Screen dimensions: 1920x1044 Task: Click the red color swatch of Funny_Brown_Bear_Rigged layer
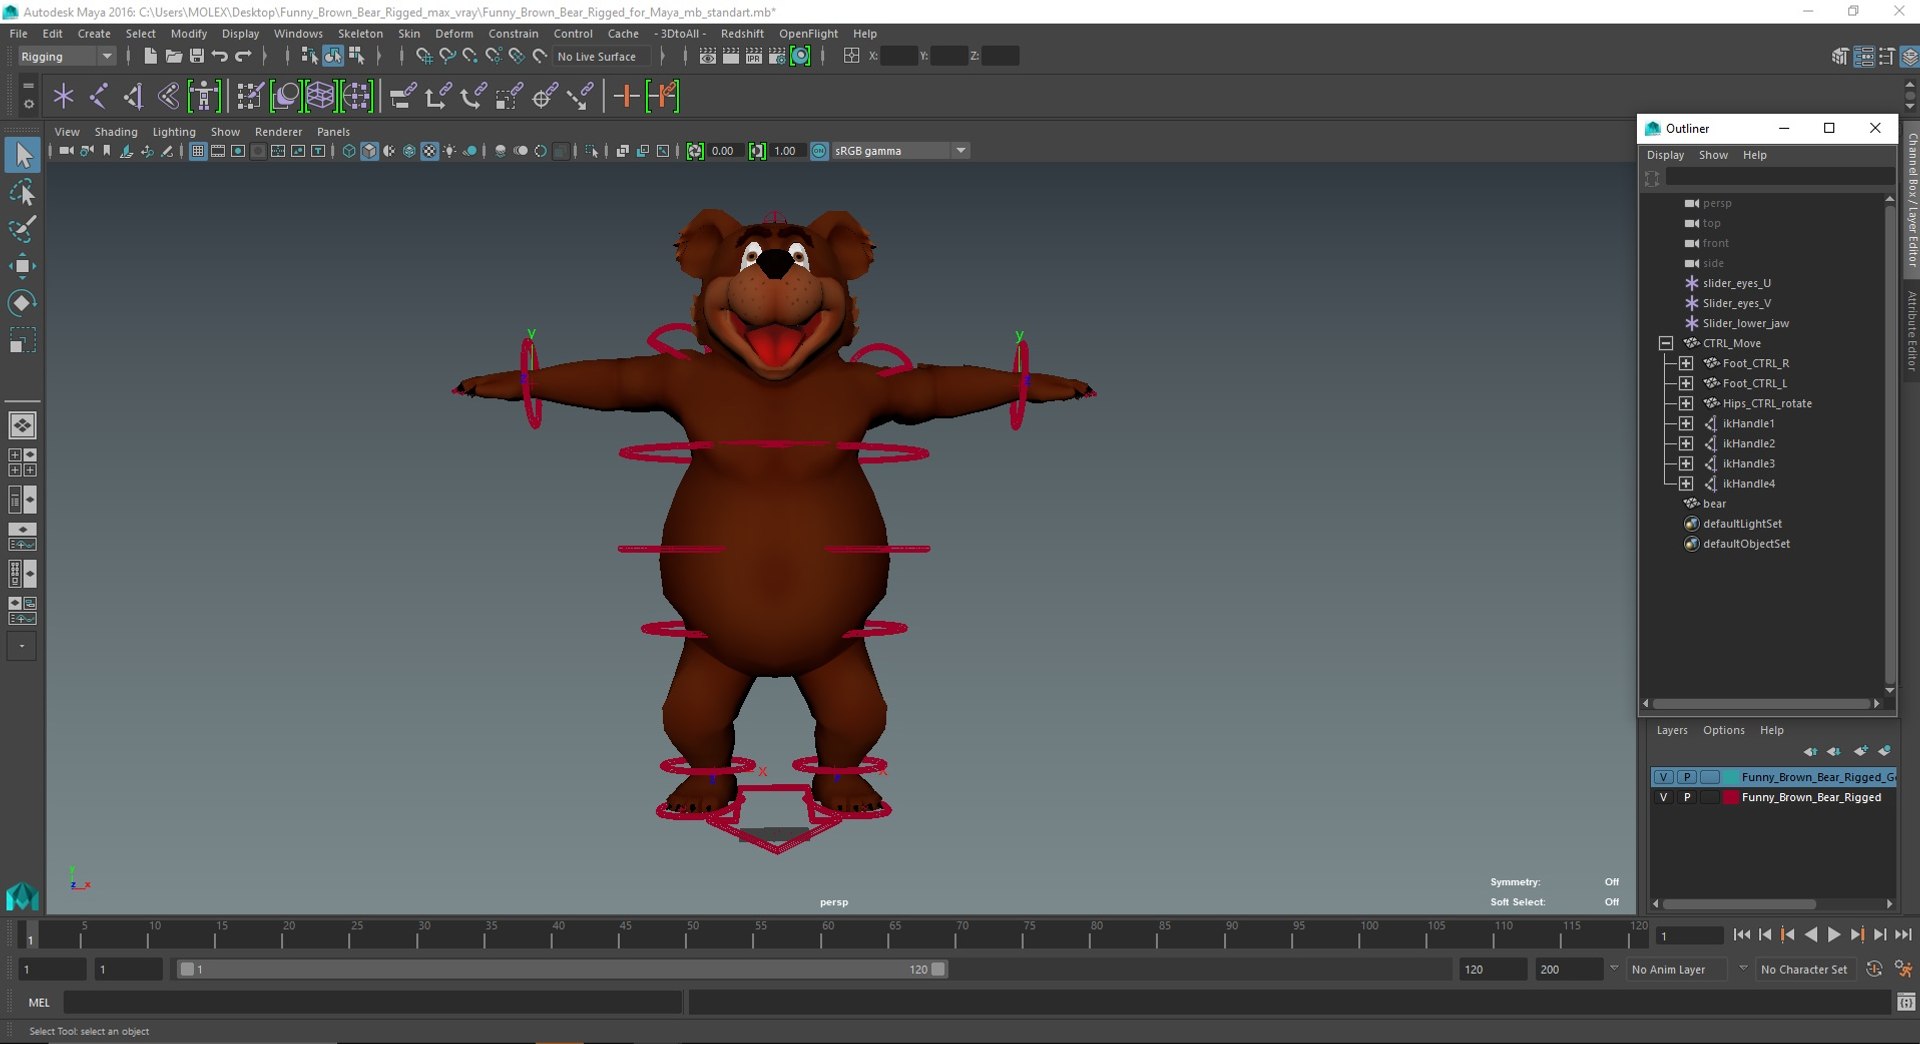pos(1730,797)
